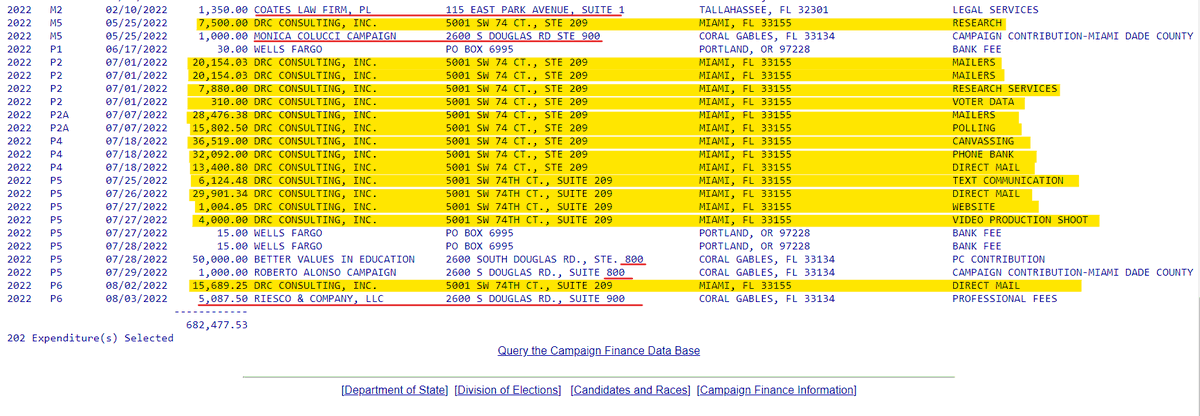Follow the Department of State link
Viewport: 1200px width, 416px height.
pos(395,390)
